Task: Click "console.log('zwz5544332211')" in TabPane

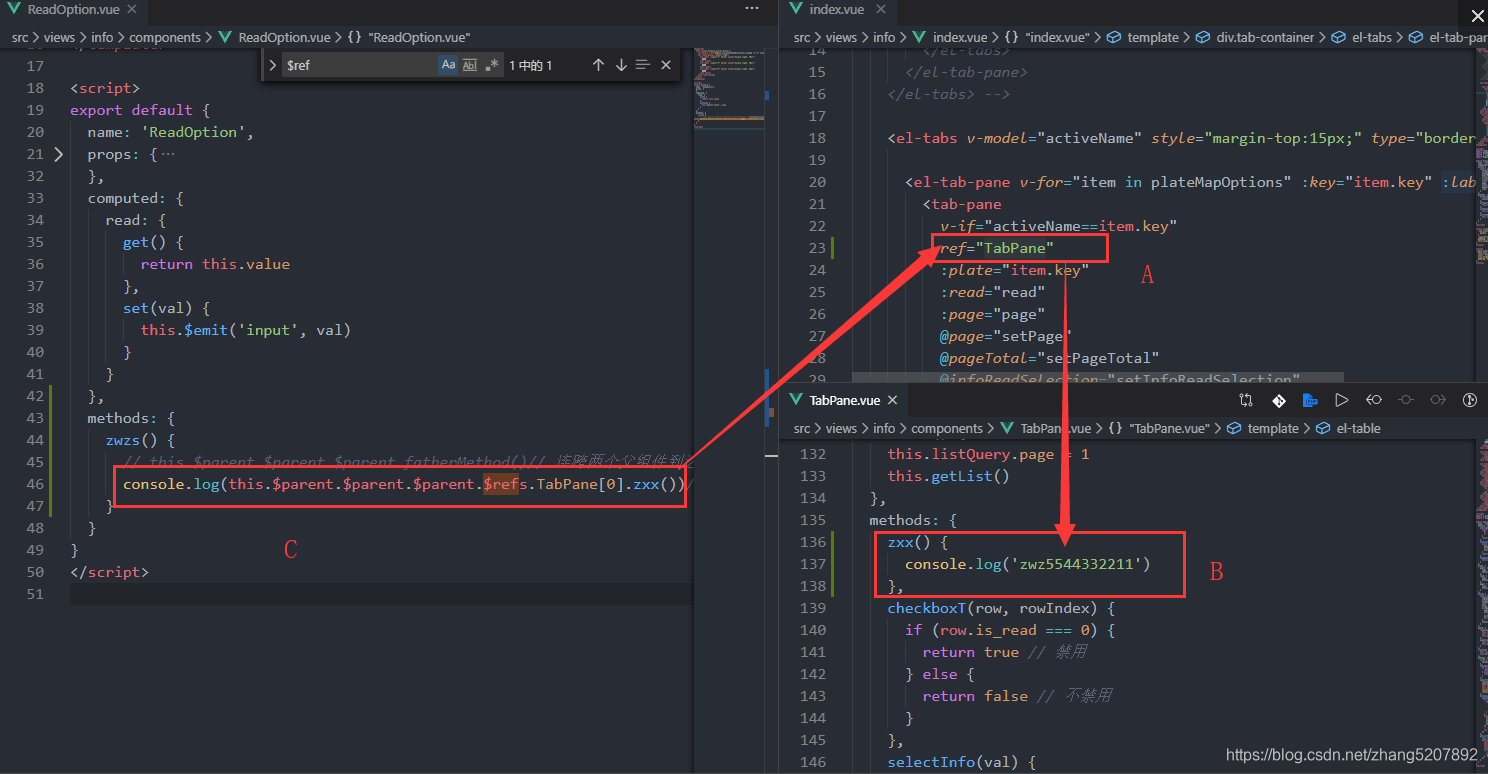Action: coord(1028,564)
